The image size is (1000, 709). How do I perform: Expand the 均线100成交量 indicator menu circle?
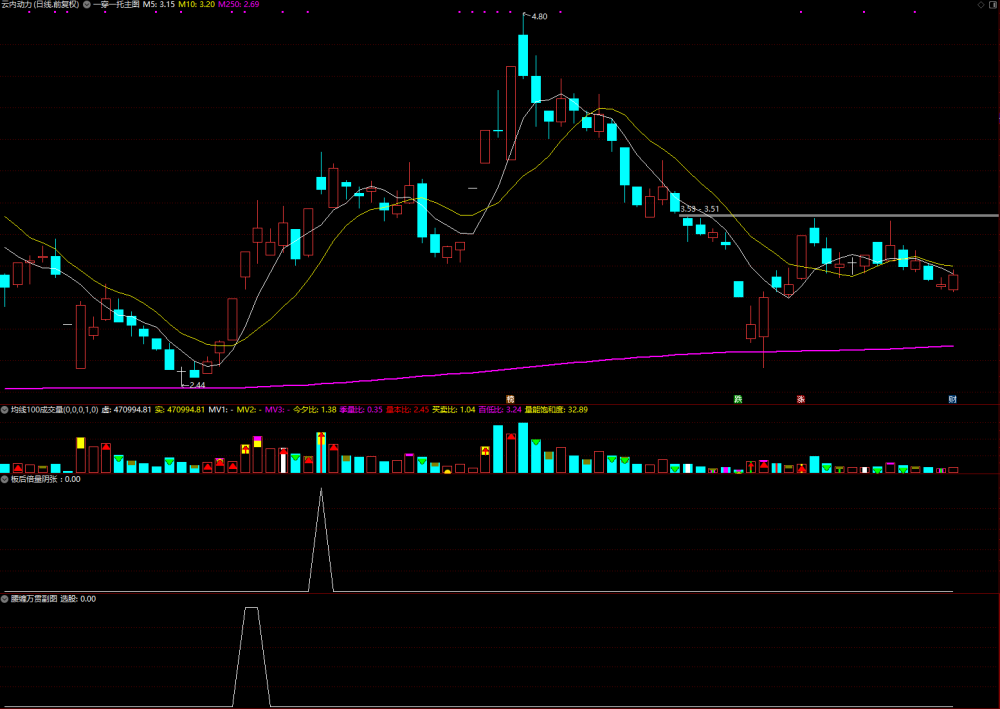(5, 410)
